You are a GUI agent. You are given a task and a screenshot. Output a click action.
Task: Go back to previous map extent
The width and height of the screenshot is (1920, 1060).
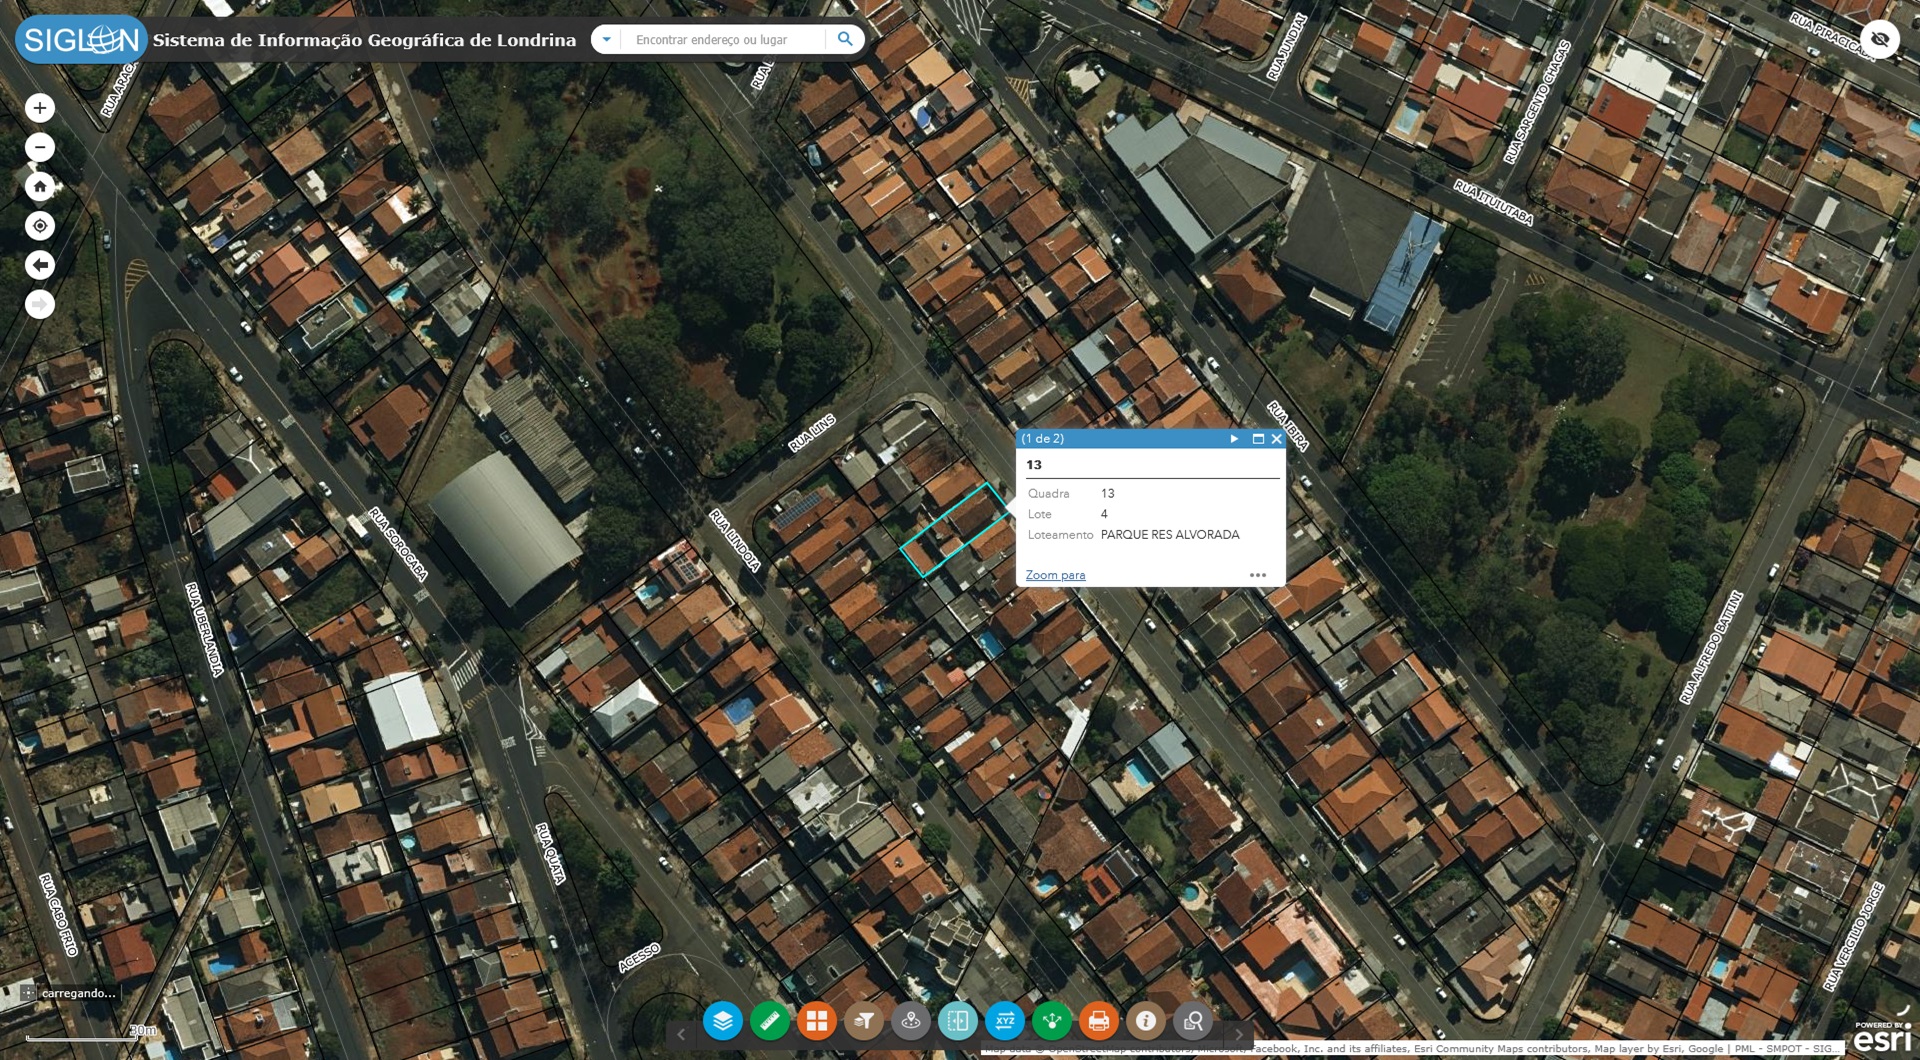[x=40, y=265]
